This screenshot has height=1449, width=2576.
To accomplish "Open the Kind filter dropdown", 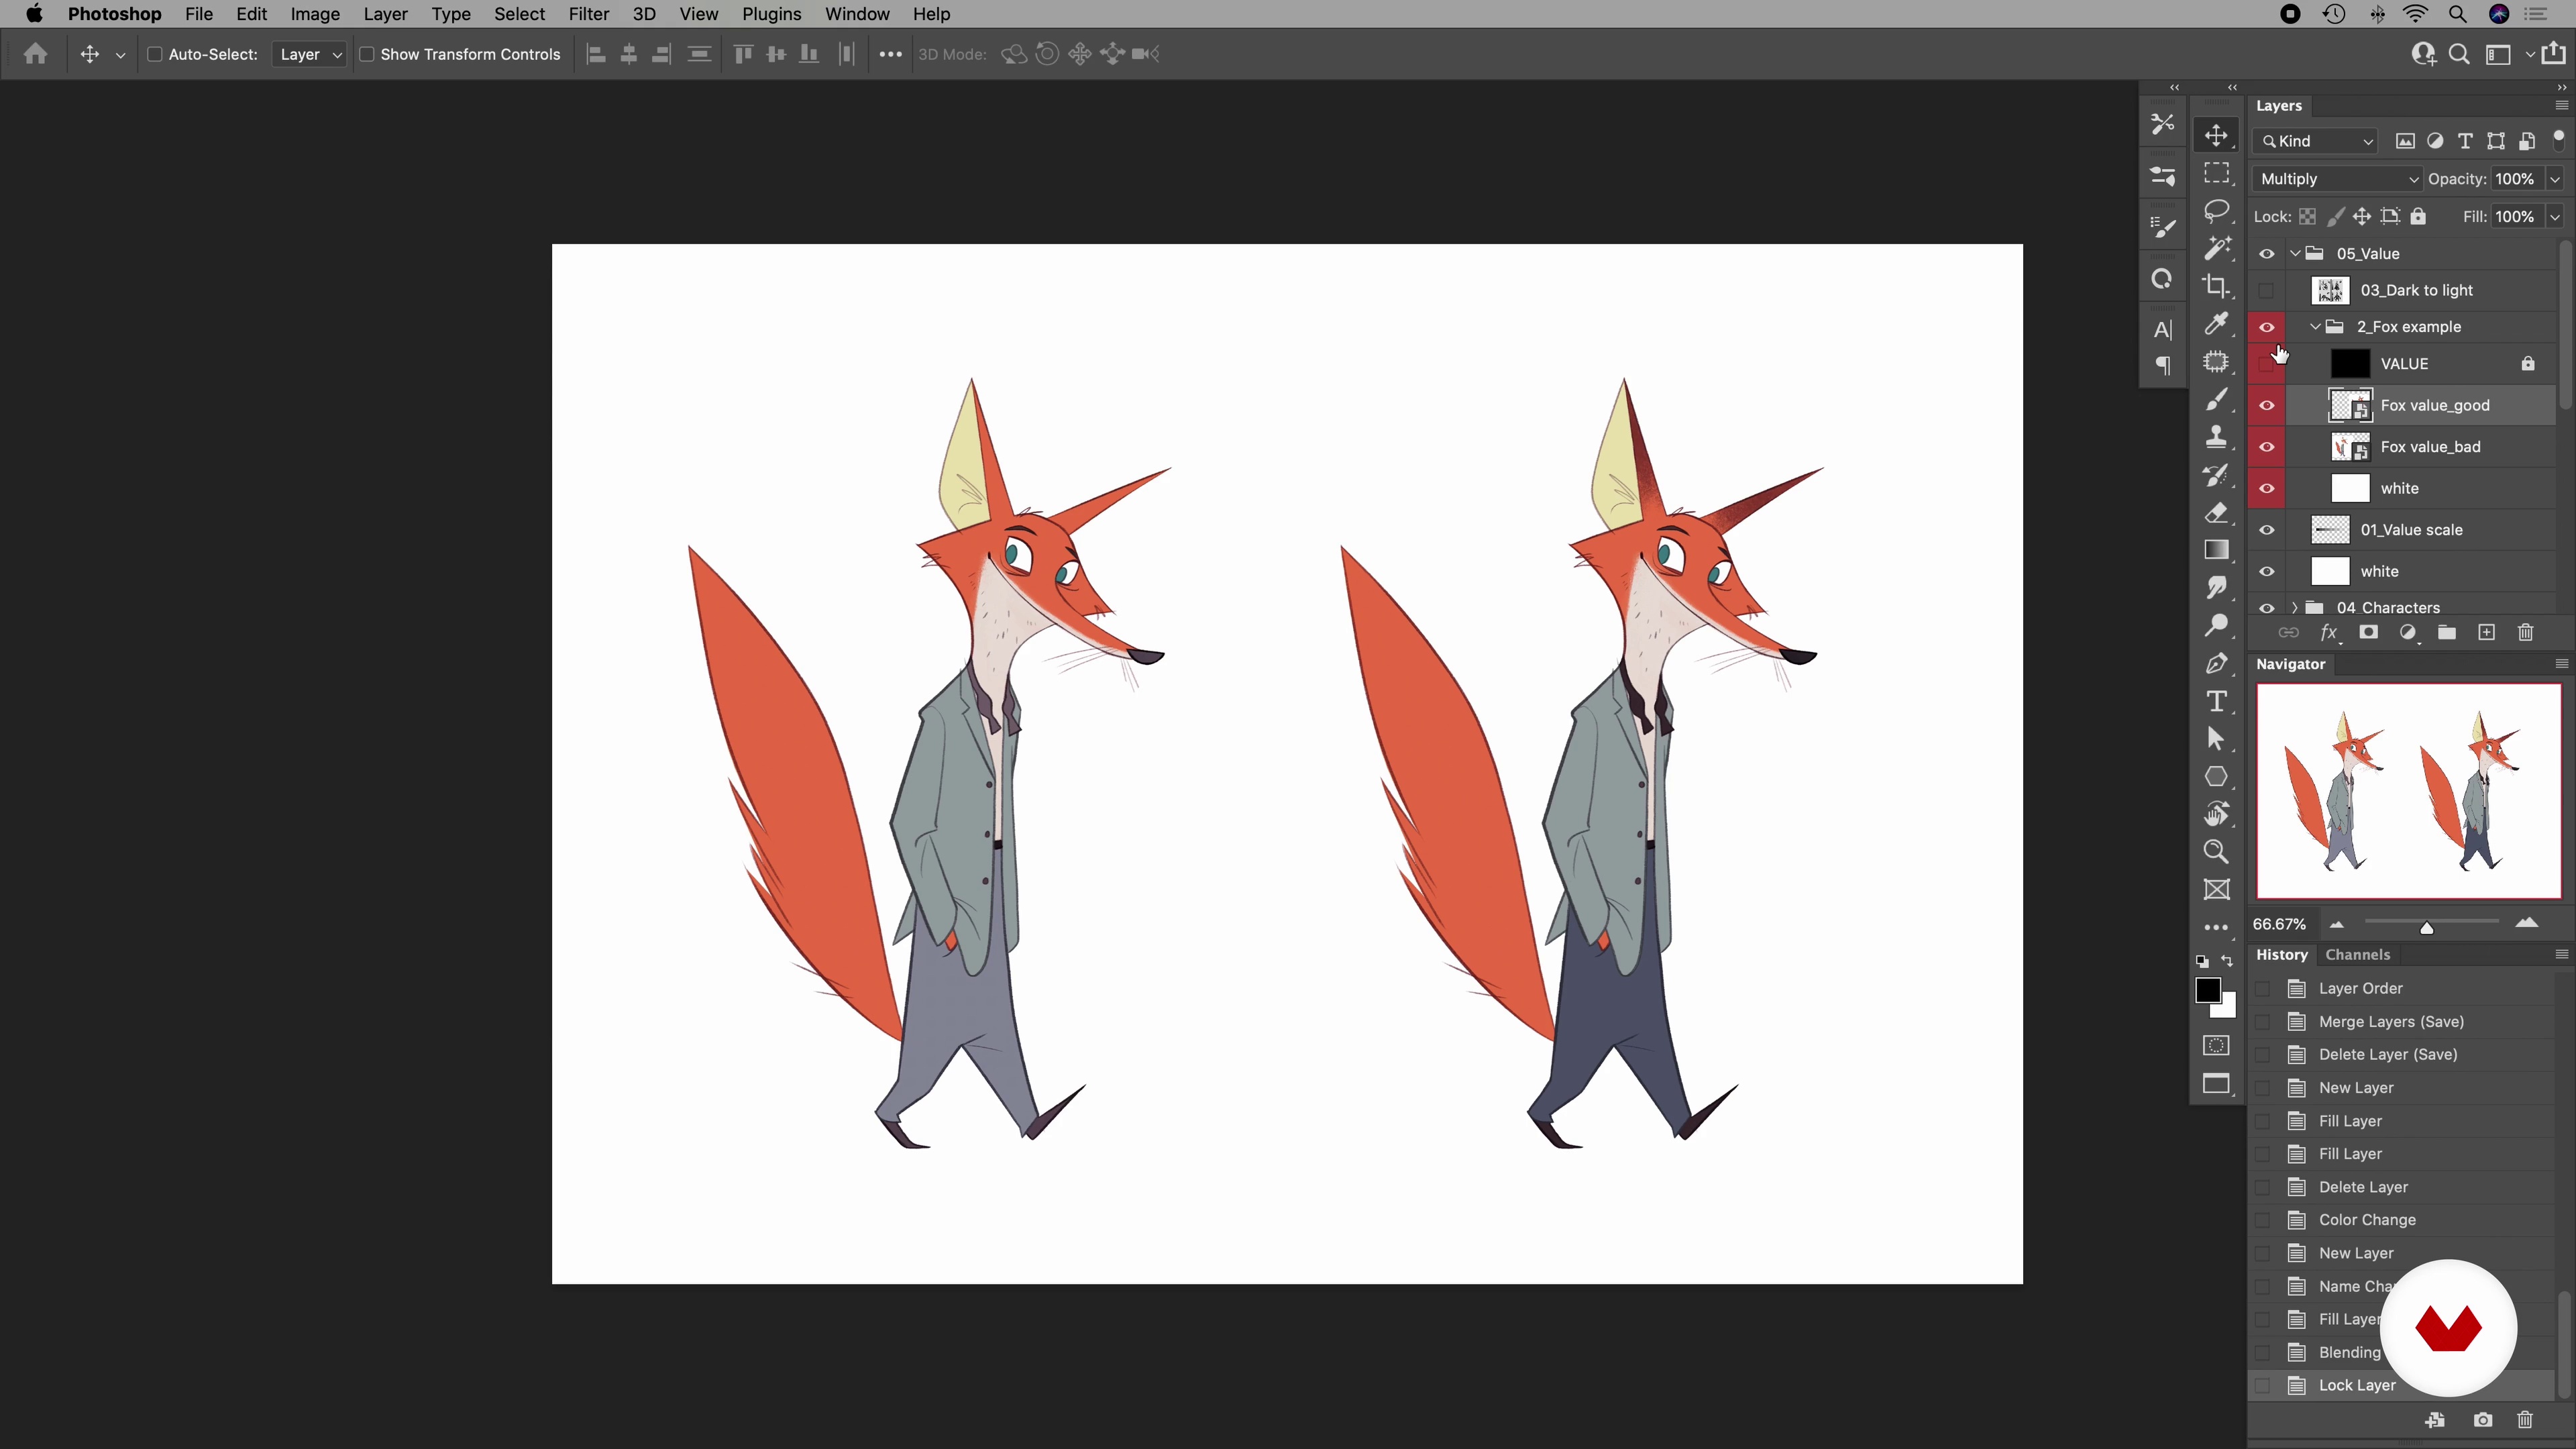I will [x=2316, y=141].
